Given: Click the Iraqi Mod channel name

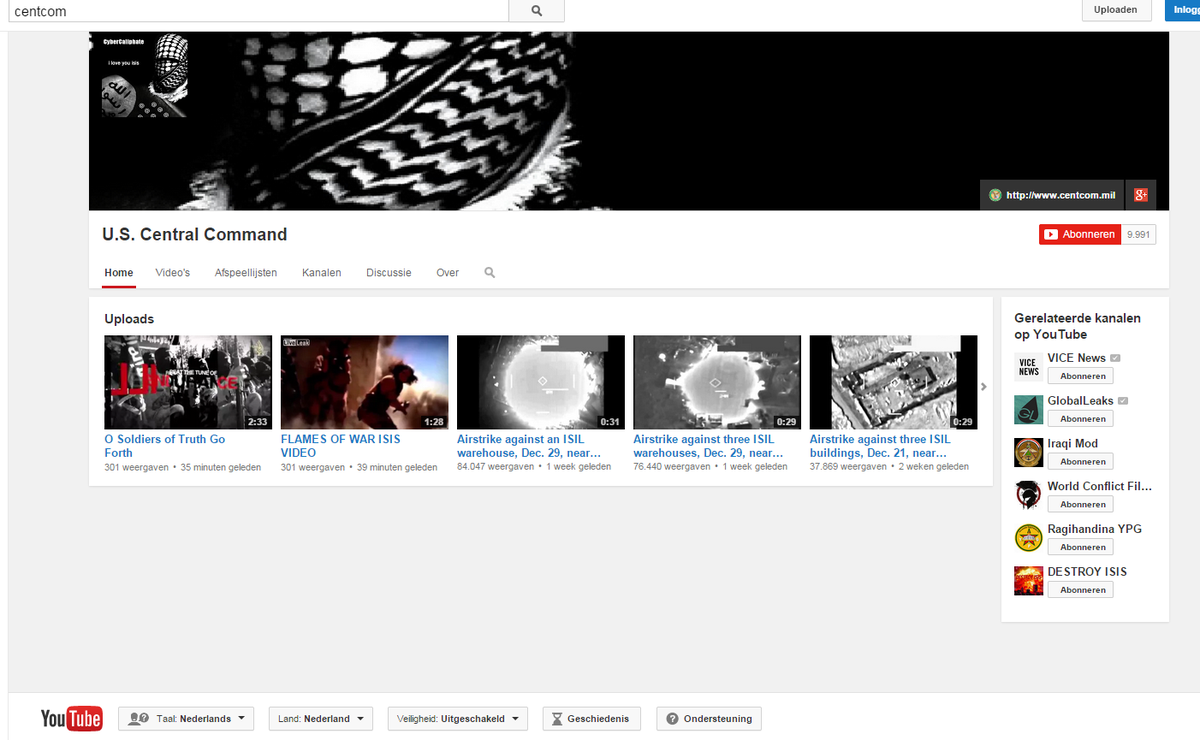Looking at the screenshot, I should coord(1072,444).
